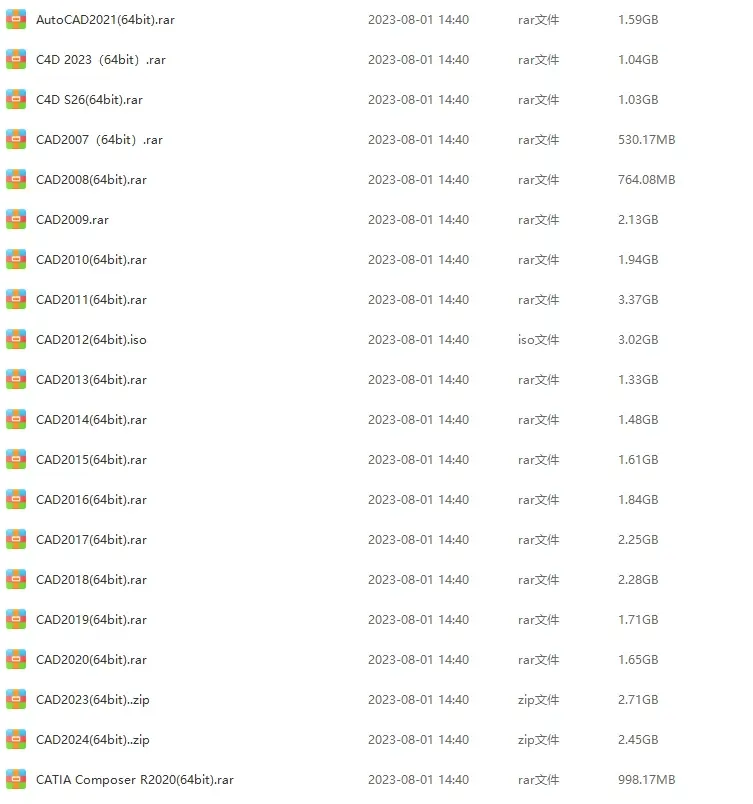Click file name CAD2016(64bit).rar
This screenshot has width=753, height=804.
point(91,499)
